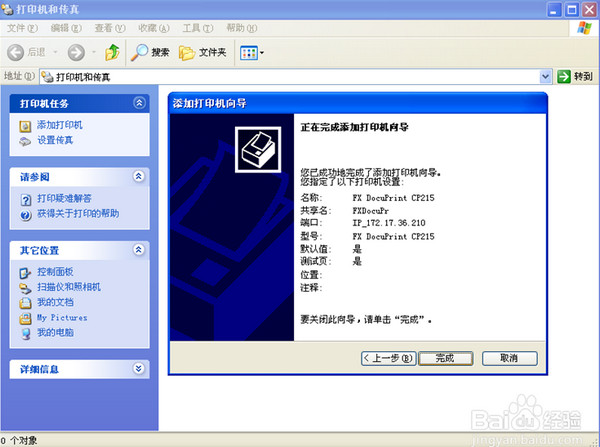Screen dimensions: 600x447
Task: Collapse the 请参阅 panel
Action: click(x=139, y=176)
